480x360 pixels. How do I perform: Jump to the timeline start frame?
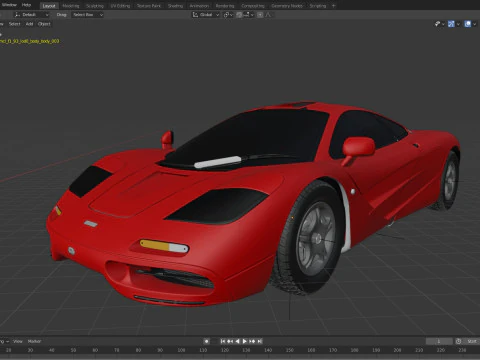coord(223,341)
